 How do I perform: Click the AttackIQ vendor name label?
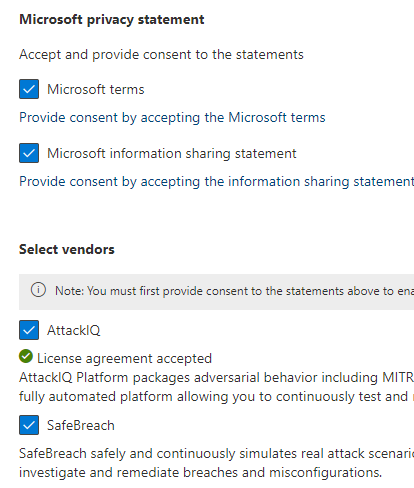[74, 330]
